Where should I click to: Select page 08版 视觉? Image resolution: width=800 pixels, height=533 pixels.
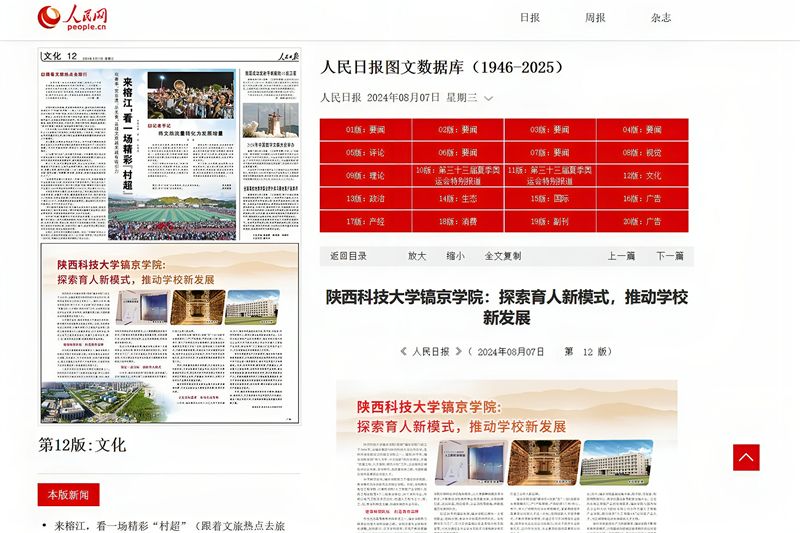click(x=642, y=153)
